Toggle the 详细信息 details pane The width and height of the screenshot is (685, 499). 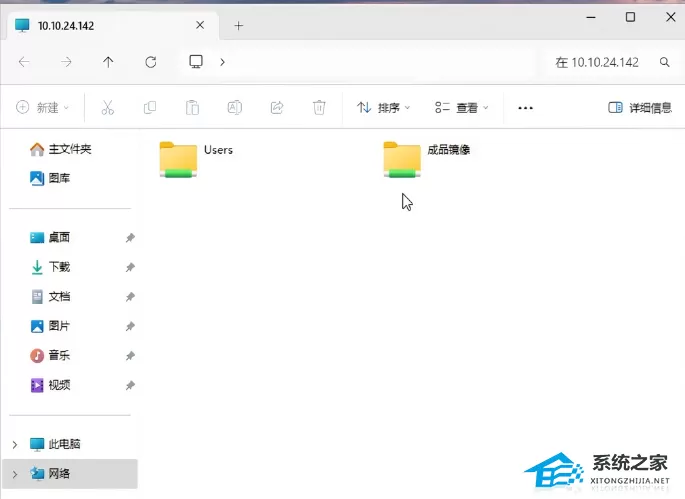640,107
